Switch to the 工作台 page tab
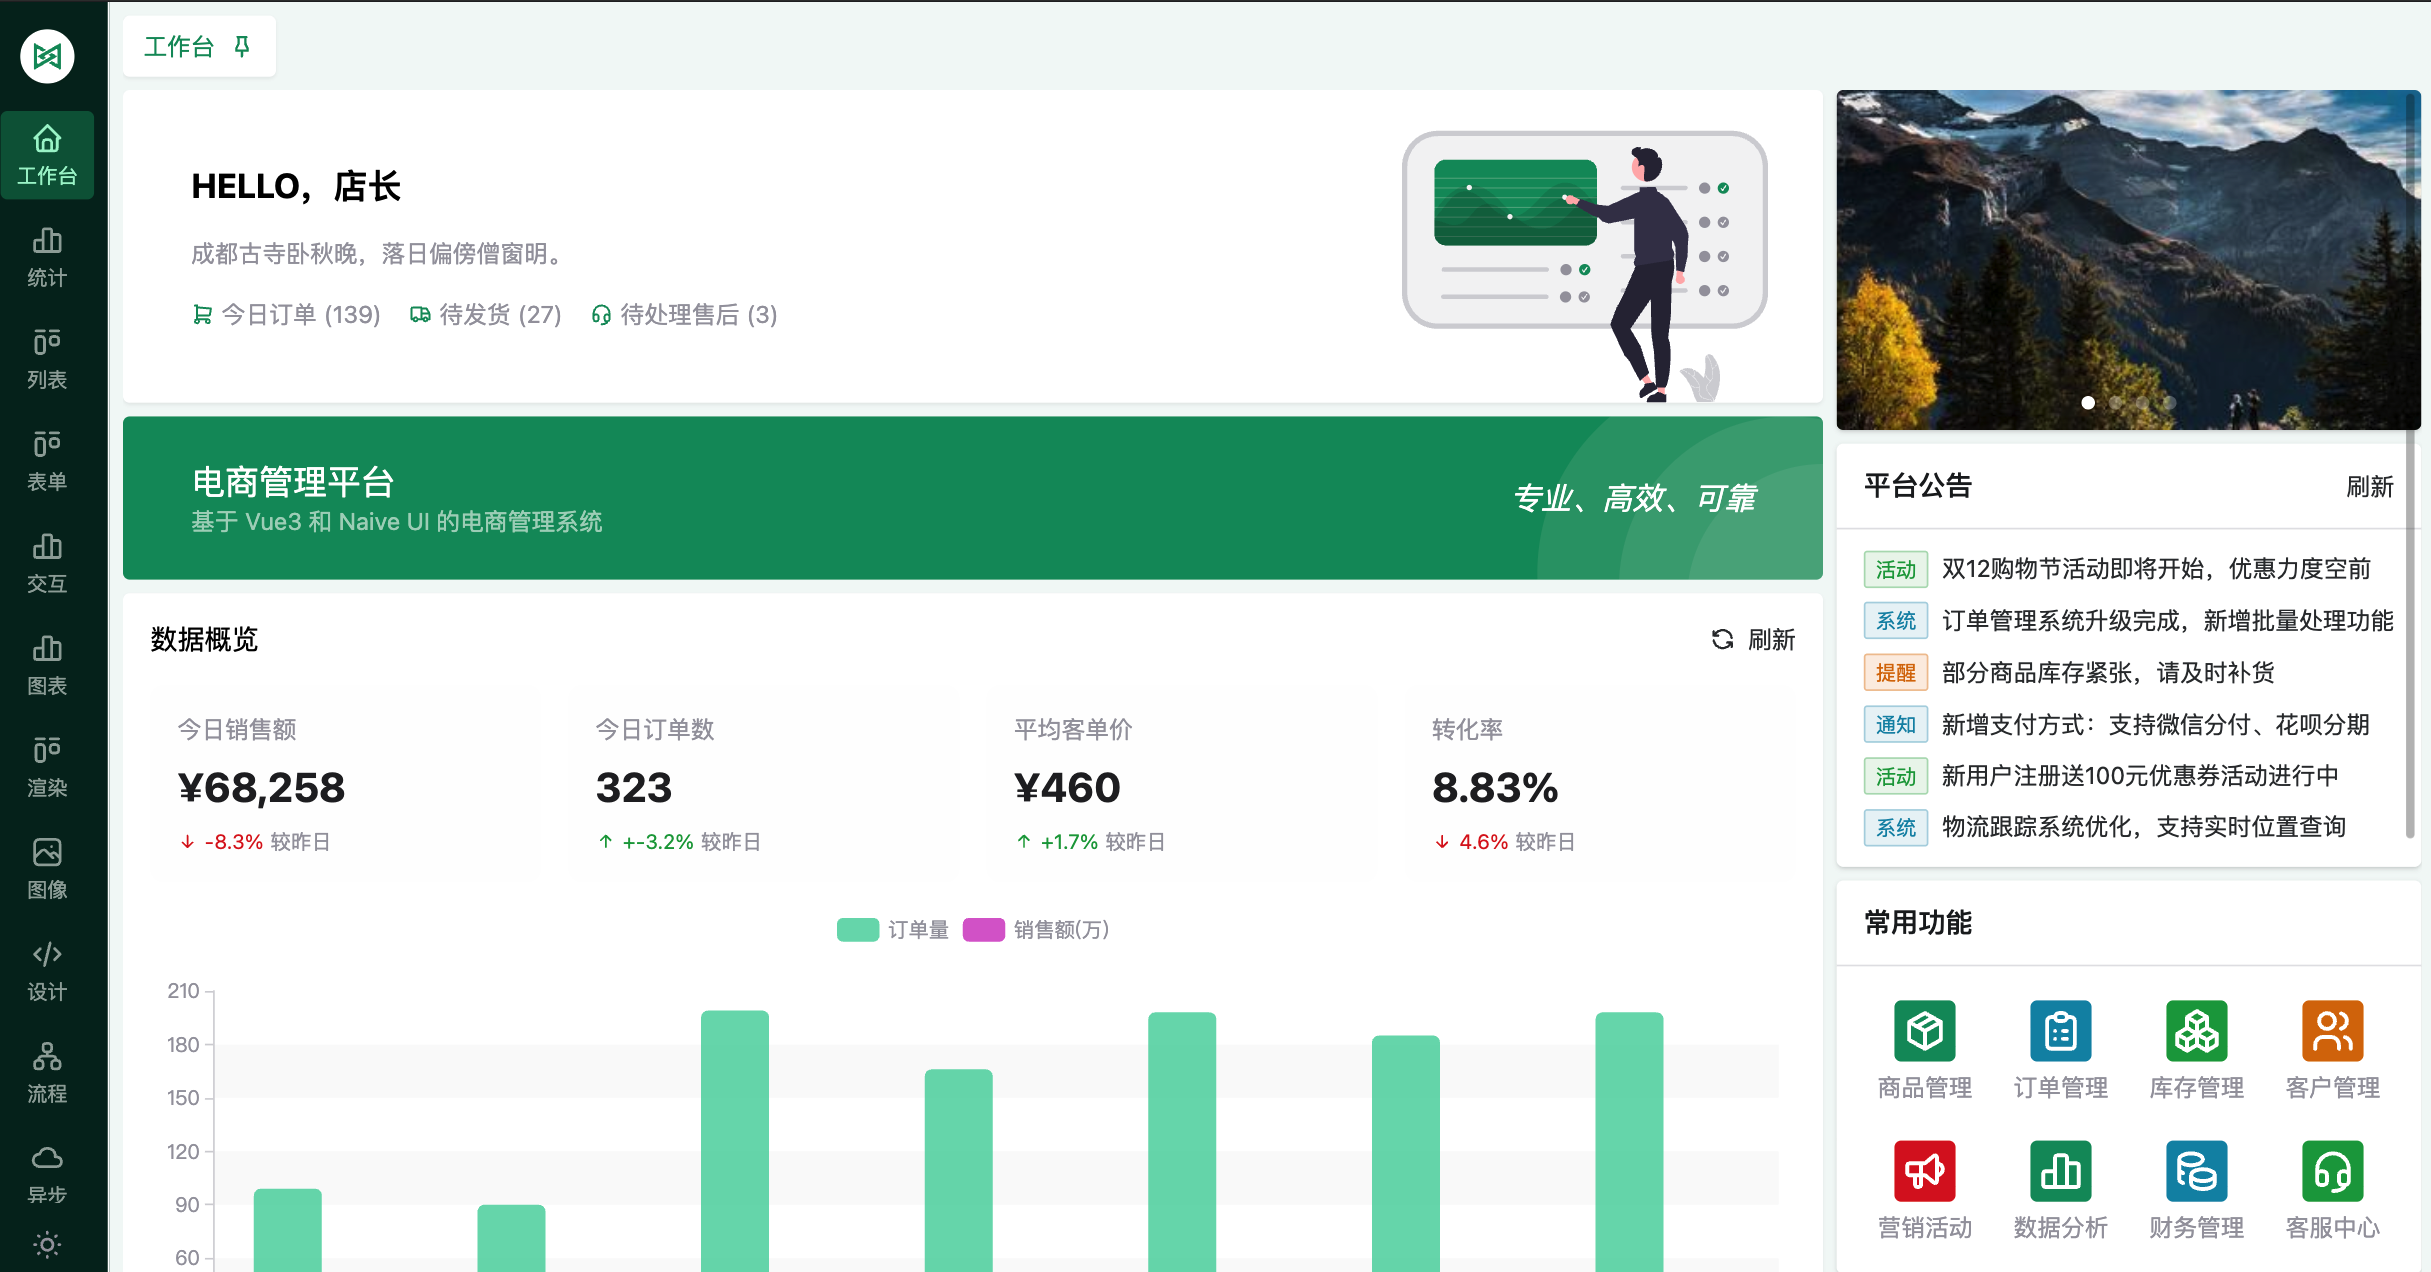The width and height of the screenshot is (2431, 1272). 180,46
